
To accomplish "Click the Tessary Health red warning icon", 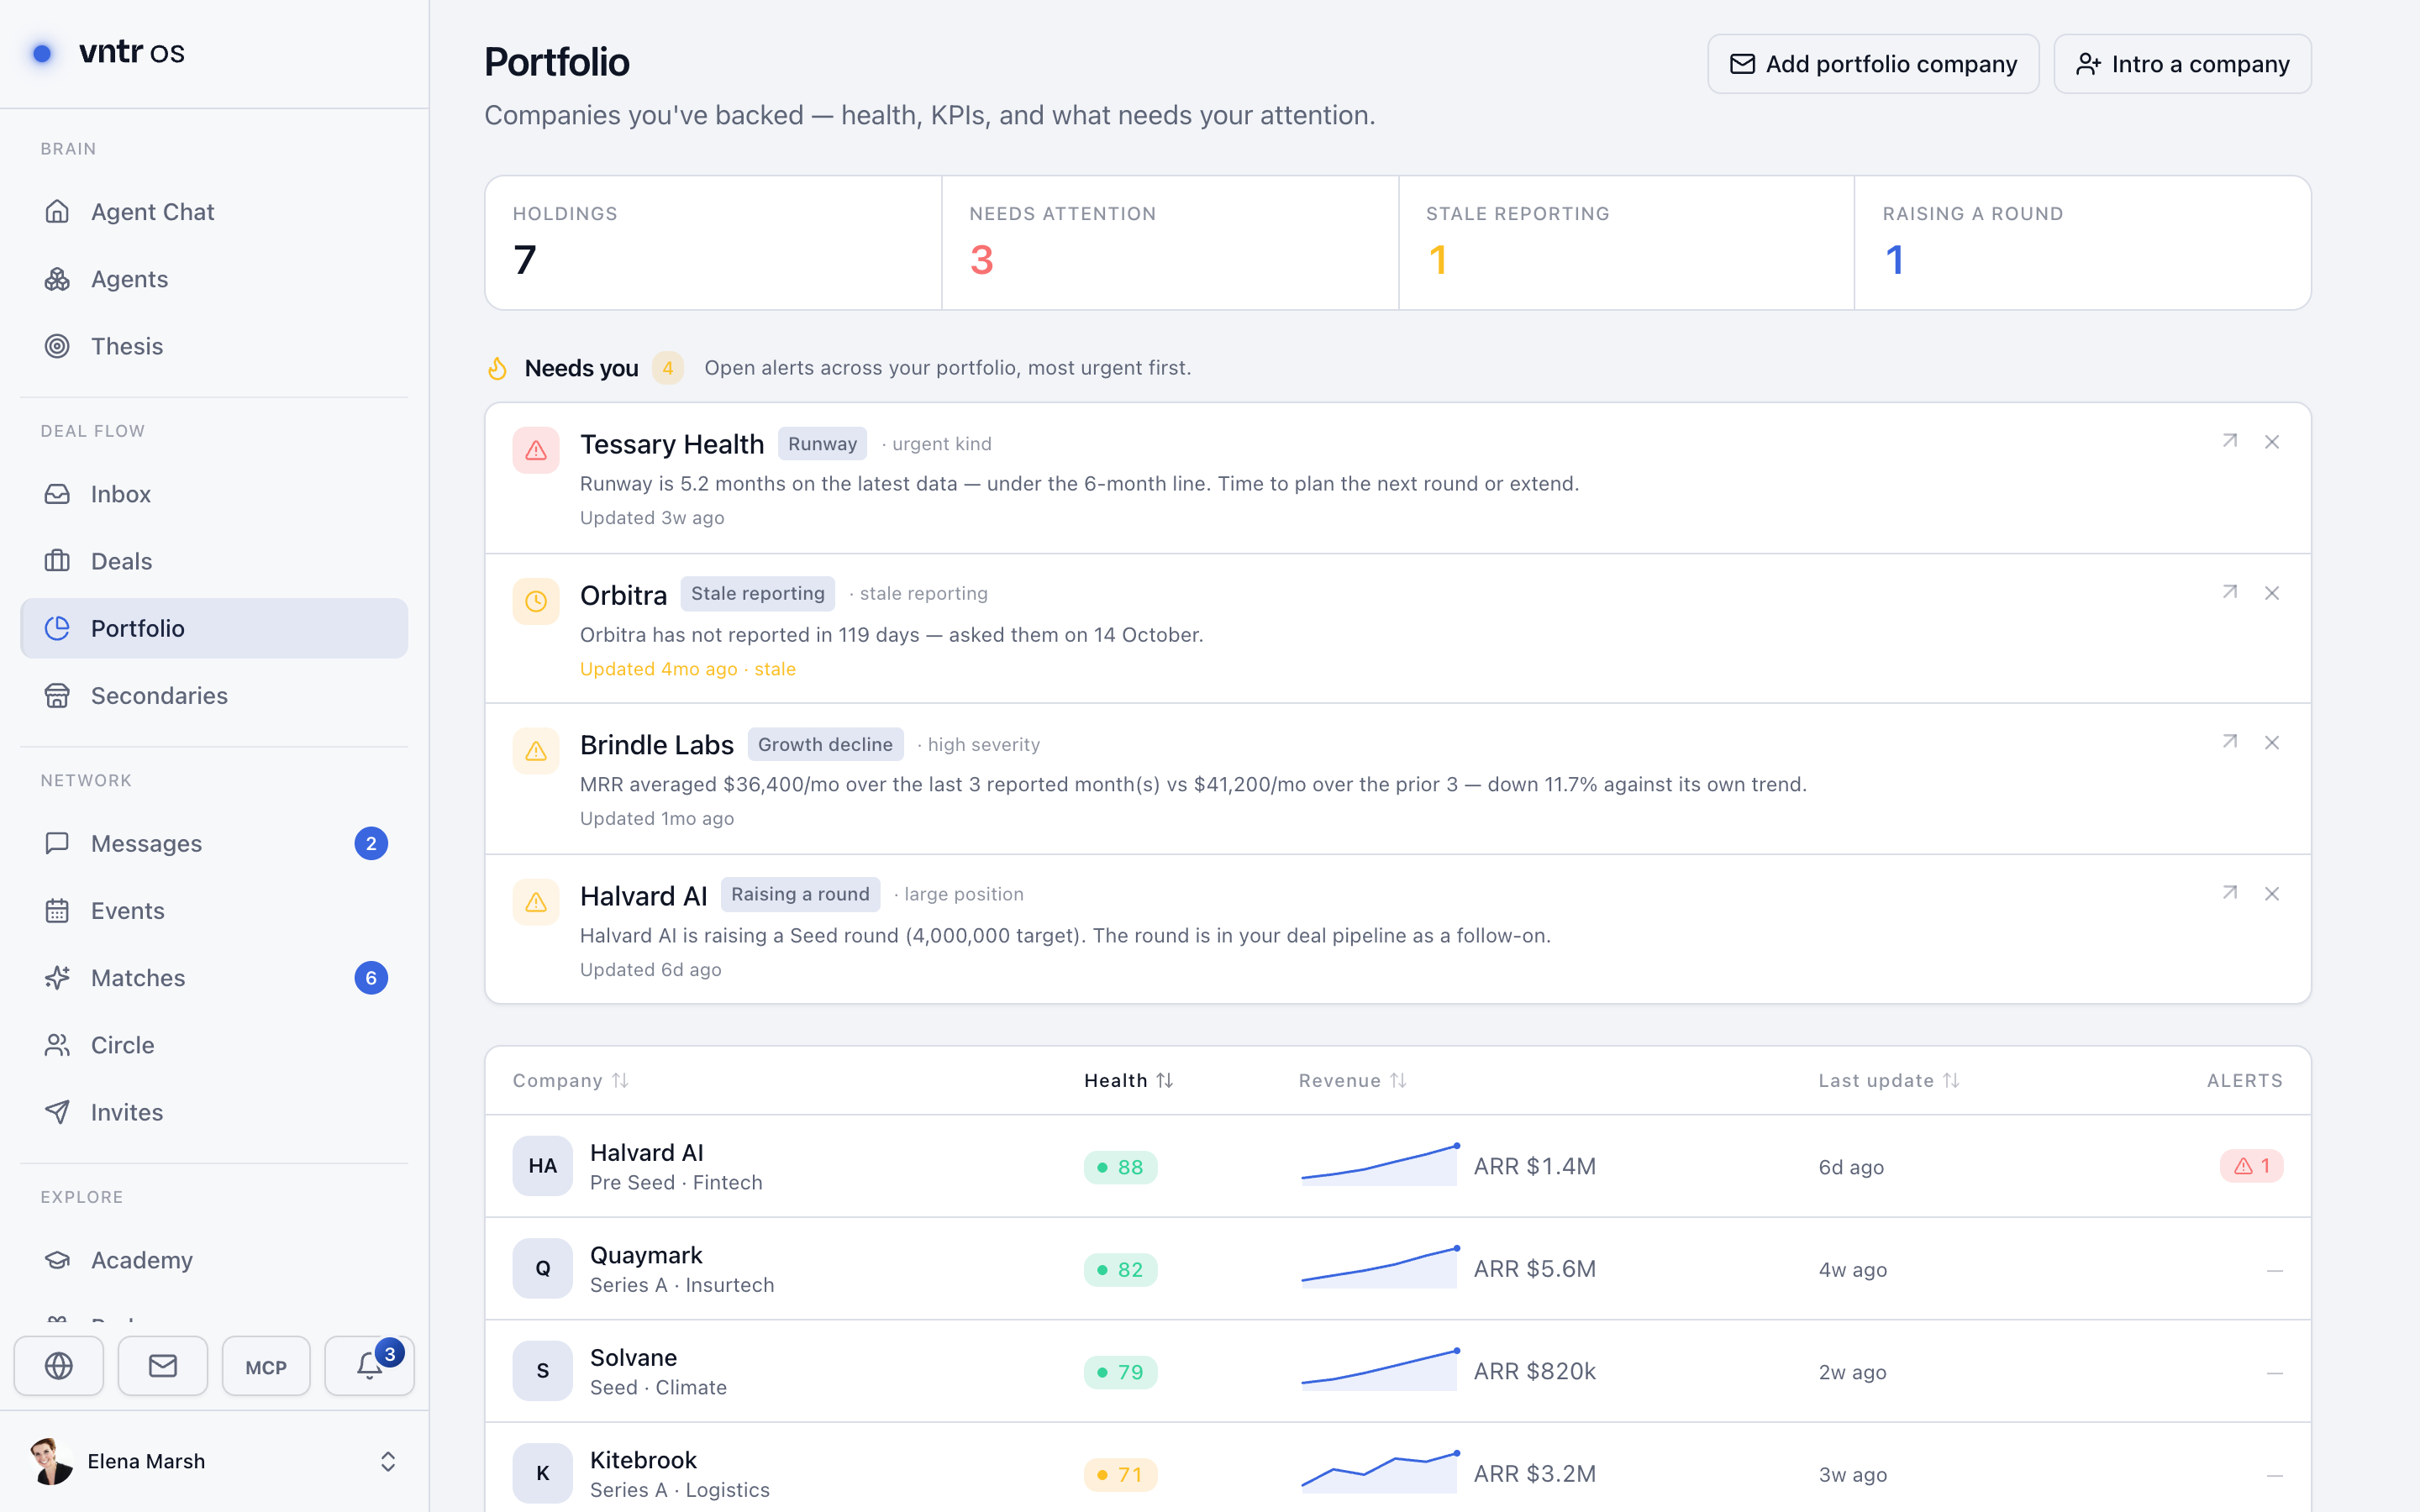I will click(536, 450).
